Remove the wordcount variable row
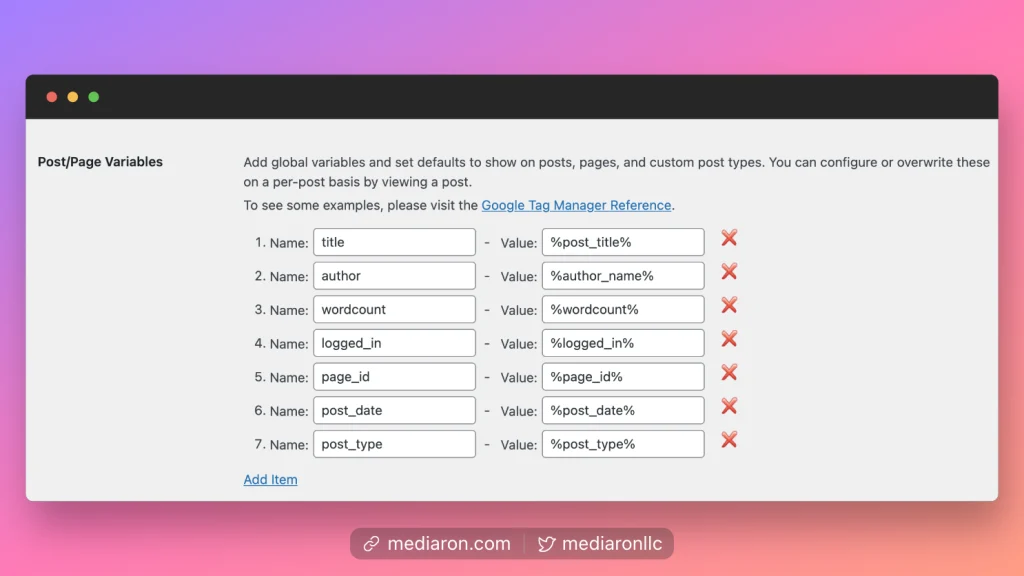Screen dimensions: 1024x576 coord(729,305)
